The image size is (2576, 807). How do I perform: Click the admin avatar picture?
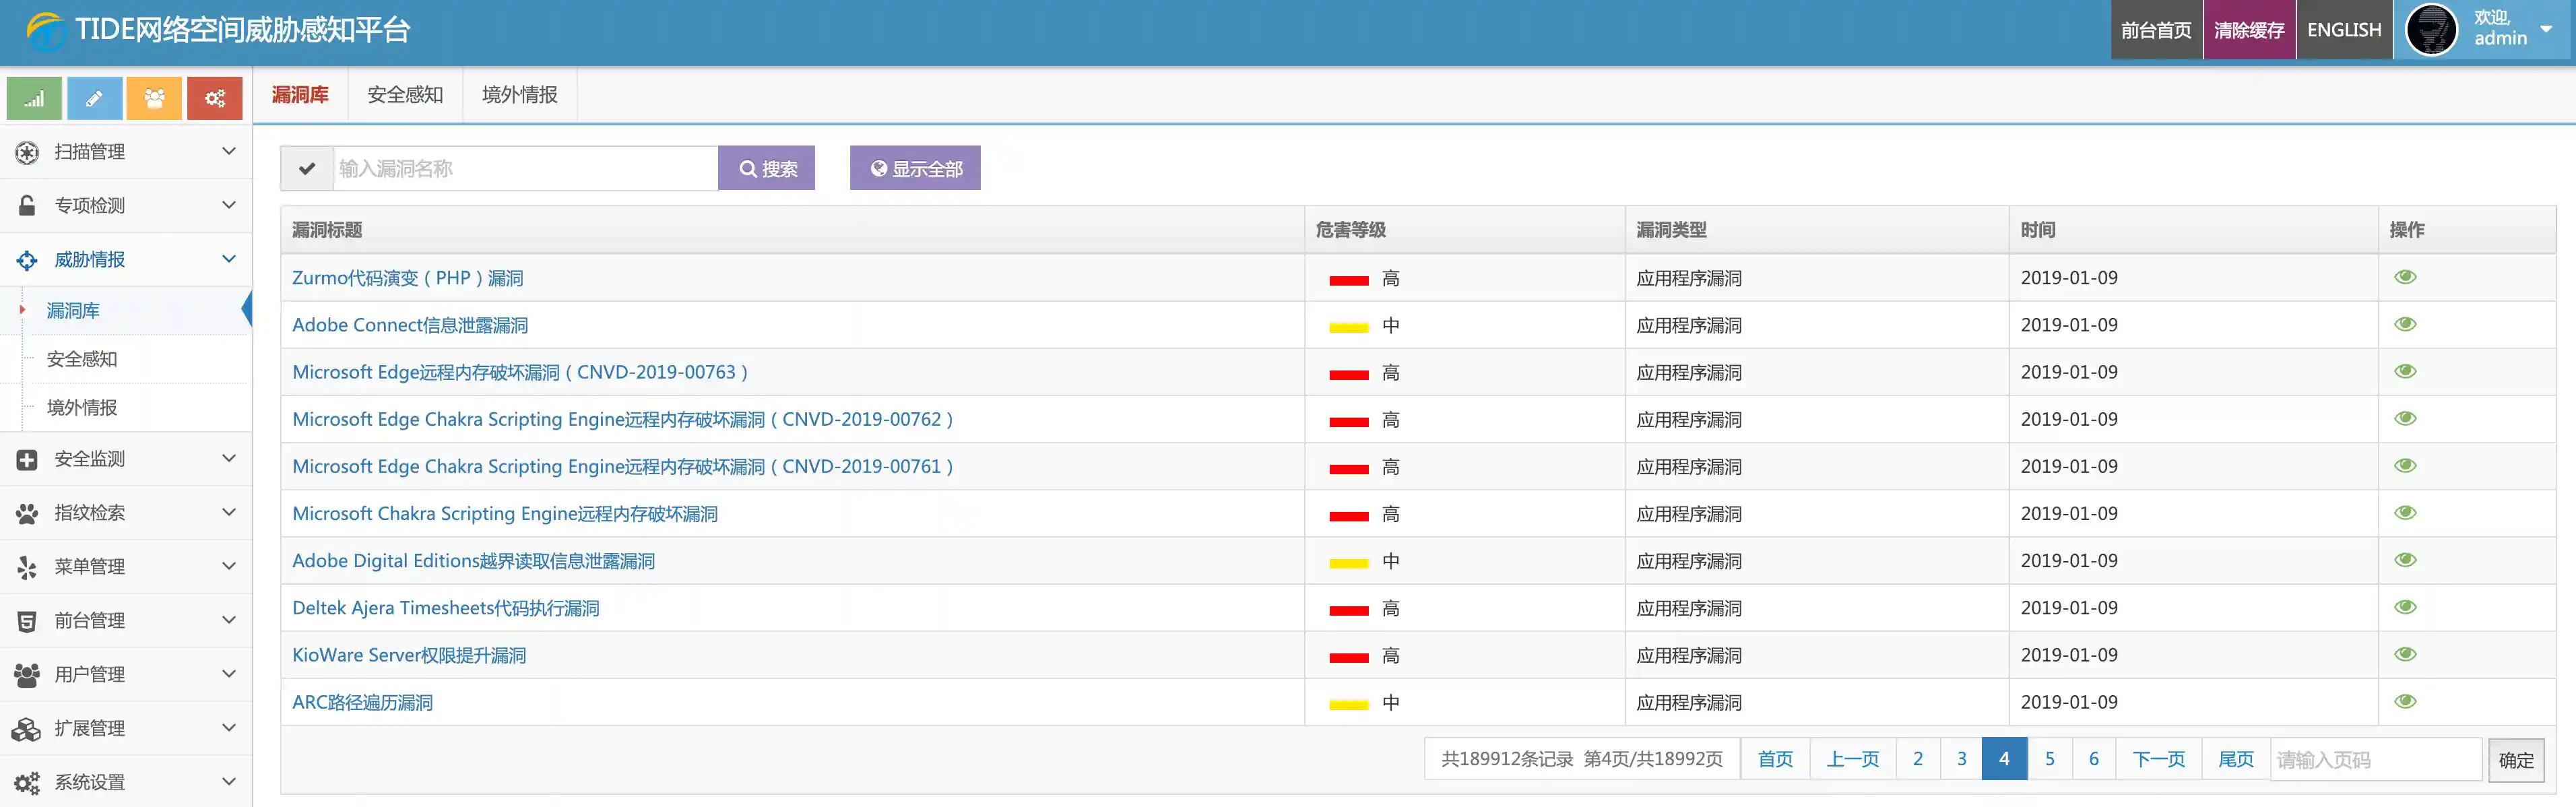pyautogui.click(x=2431, y=30)
